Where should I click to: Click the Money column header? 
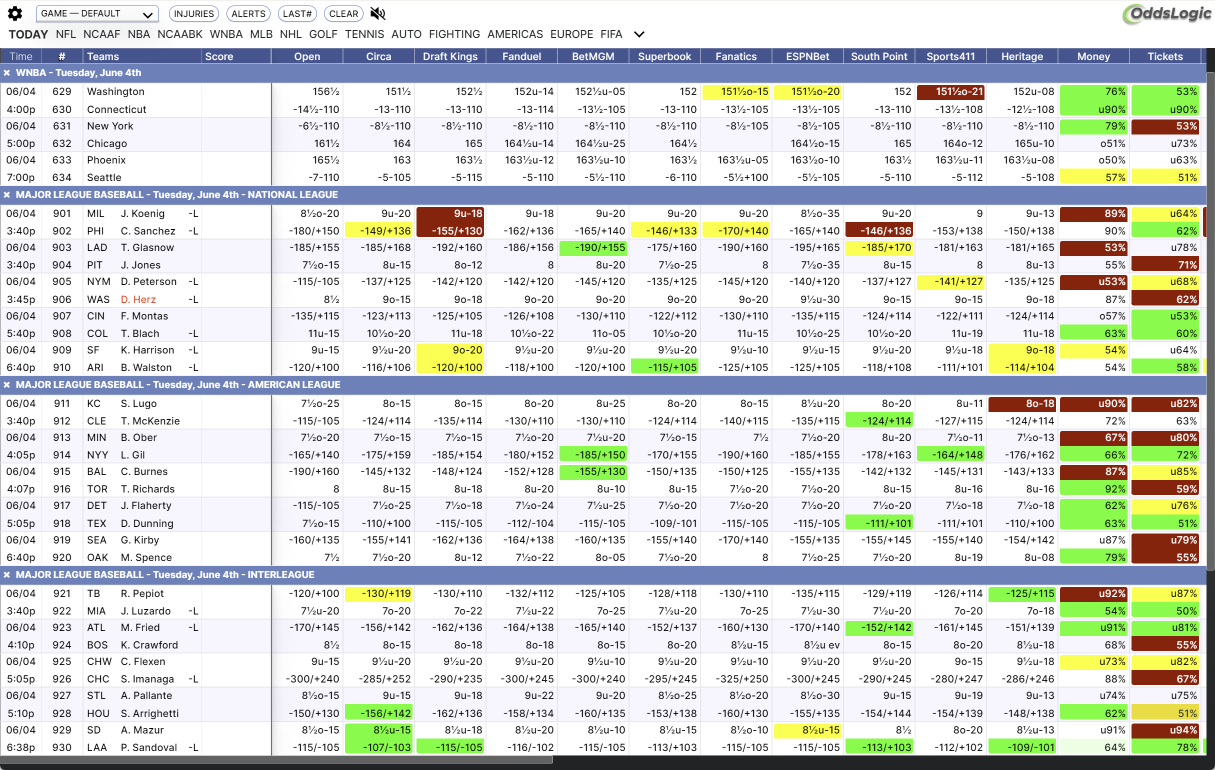point(1093,57)
